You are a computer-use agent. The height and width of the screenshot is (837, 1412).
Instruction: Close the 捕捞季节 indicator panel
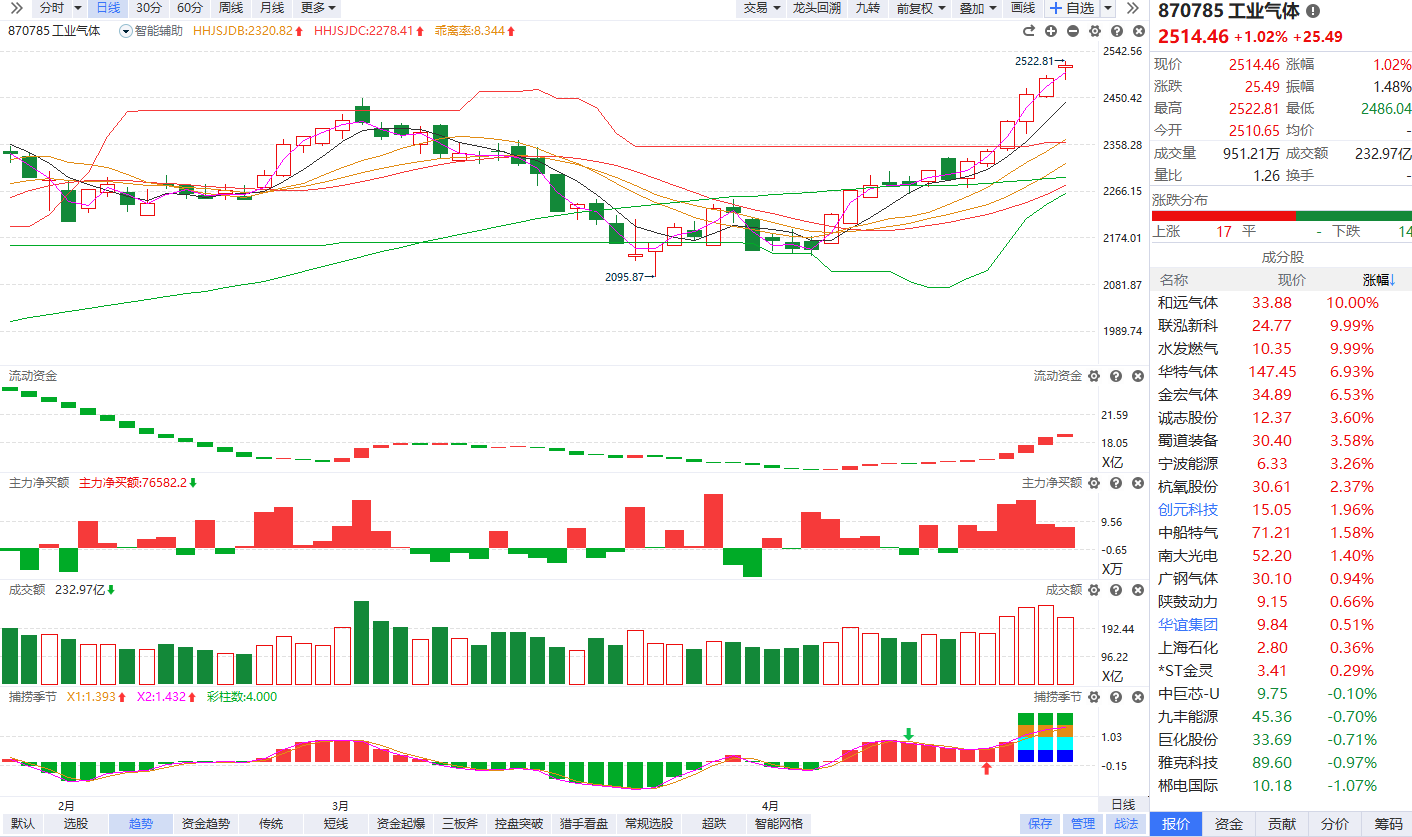(1136, 697)
